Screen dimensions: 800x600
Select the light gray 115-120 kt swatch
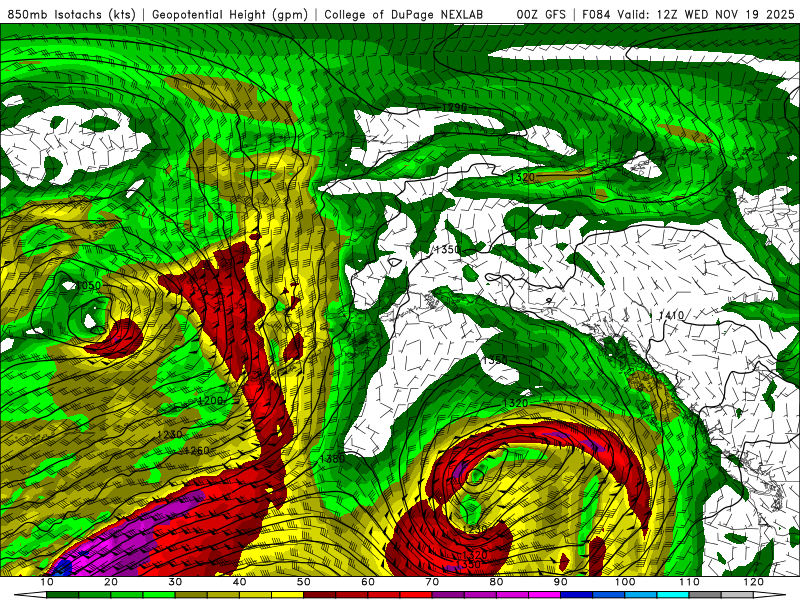pos(737,595)
